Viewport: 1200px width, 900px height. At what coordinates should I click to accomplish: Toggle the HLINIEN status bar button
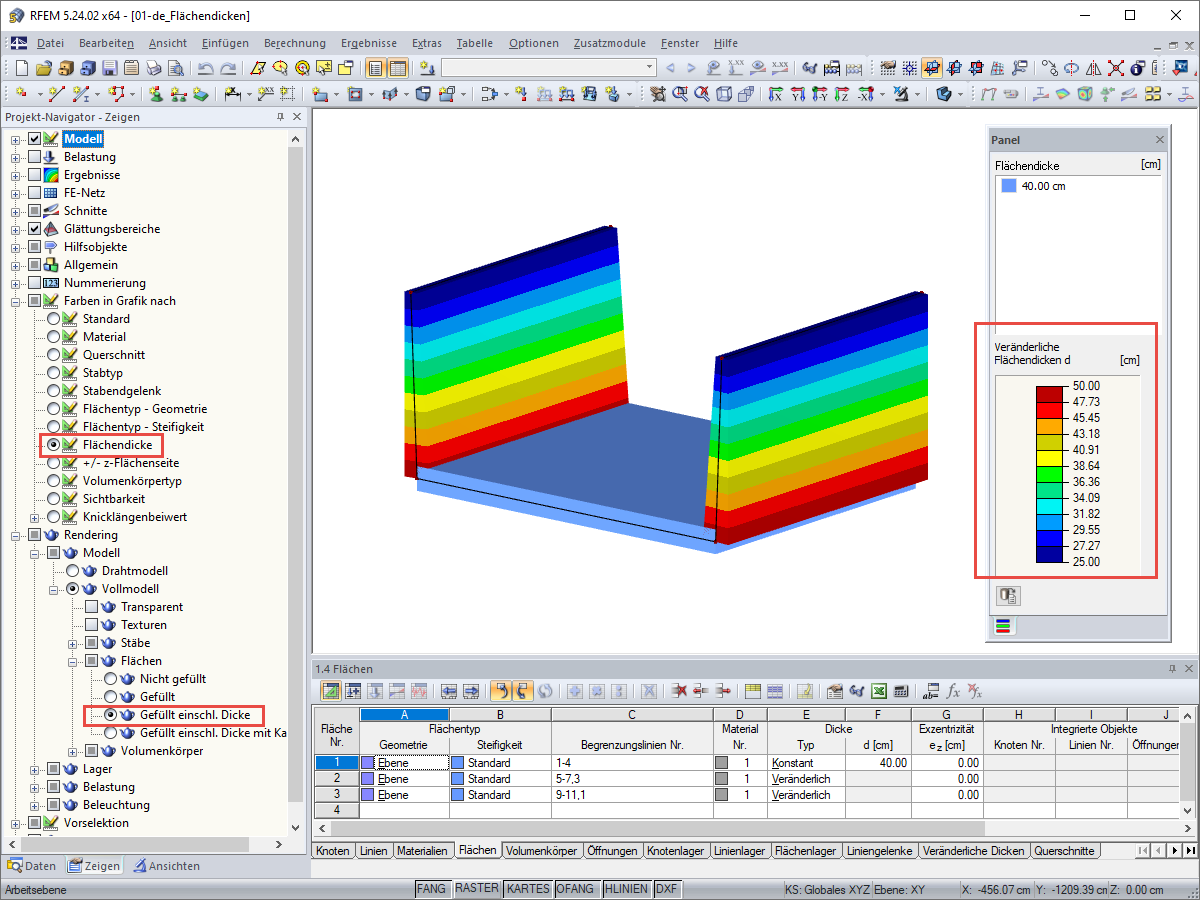click(x=627, y=889)
